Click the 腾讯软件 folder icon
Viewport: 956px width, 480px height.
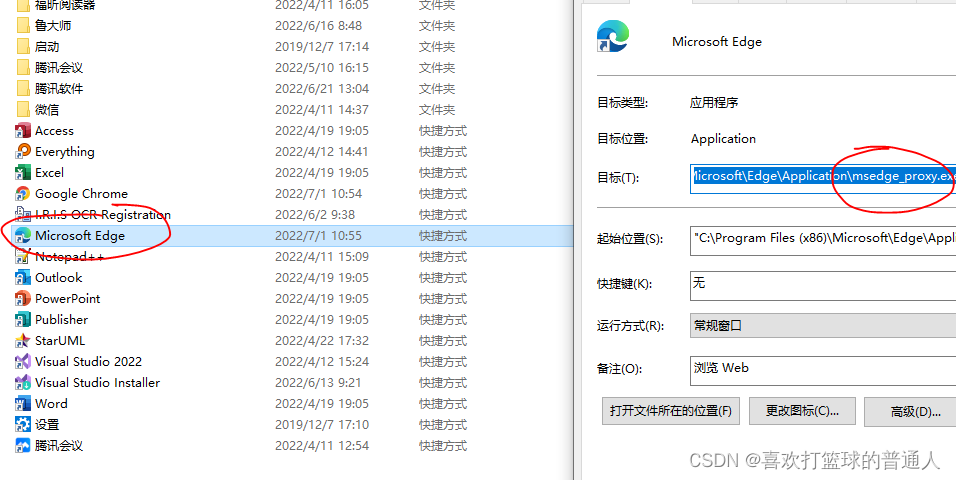click(23, 88)
